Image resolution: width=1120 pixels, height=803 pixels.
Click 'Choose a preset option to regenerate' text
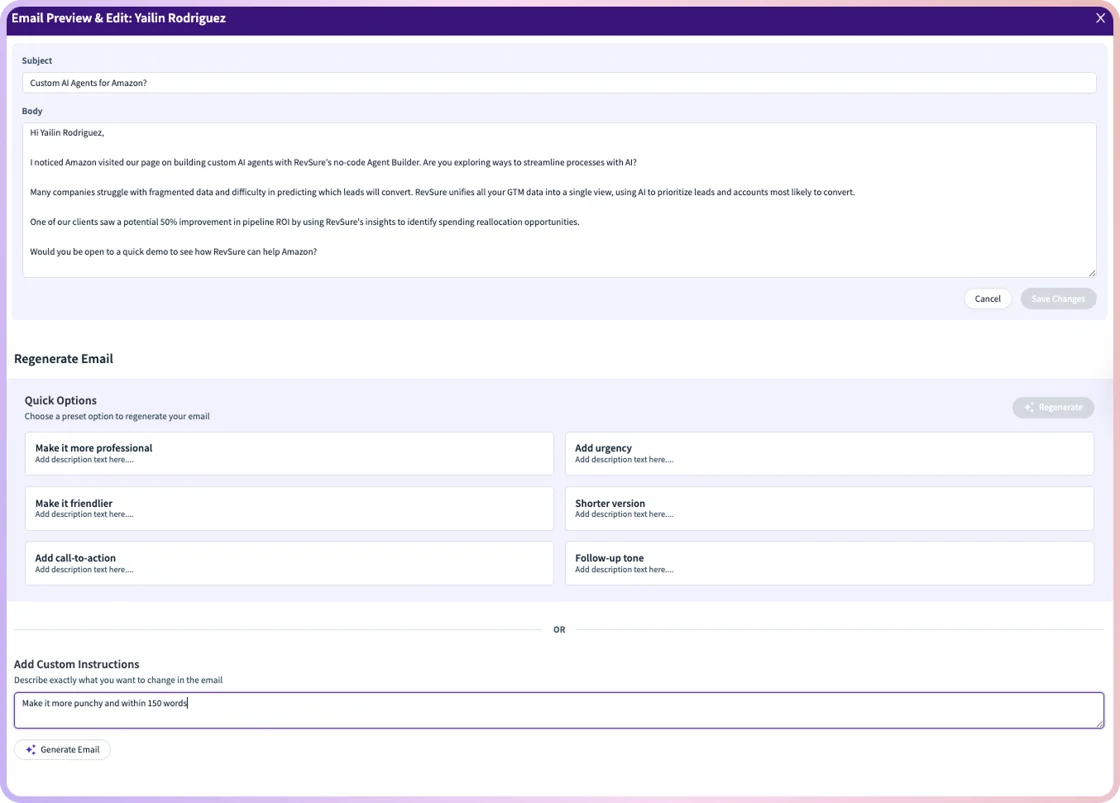(x=117, y=417)
